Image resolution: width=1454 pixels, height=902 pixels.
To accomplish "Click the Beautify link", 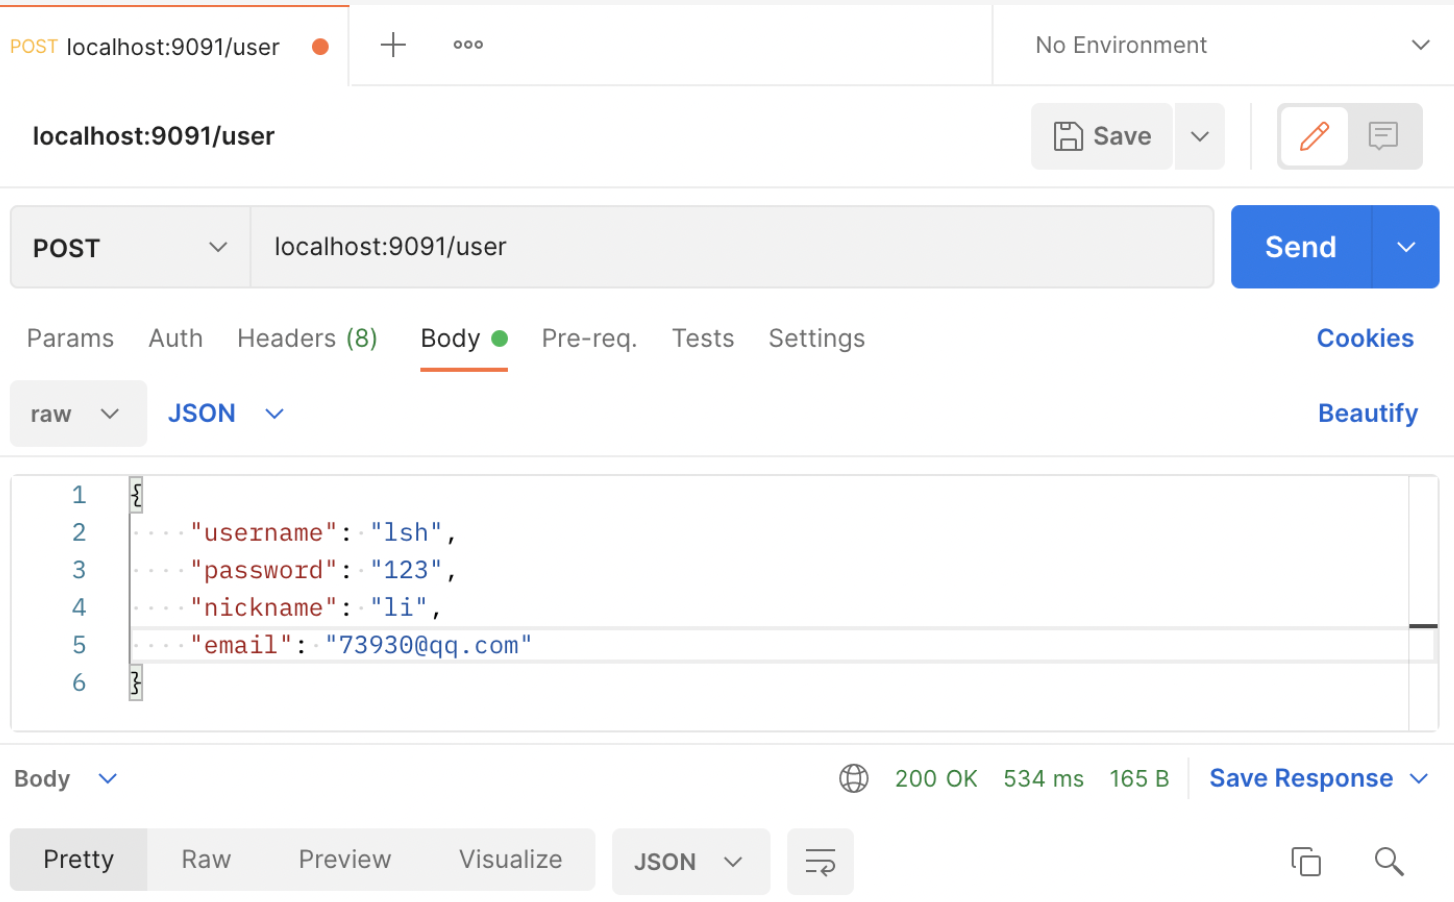I will pos(1367,414).
